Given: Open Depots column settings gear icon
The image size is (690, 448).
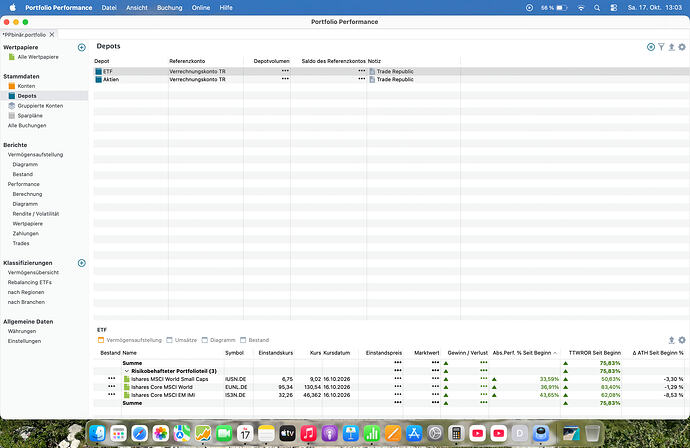Looking at the screenshot, I should pyautogui.click(x=682, y=47).
